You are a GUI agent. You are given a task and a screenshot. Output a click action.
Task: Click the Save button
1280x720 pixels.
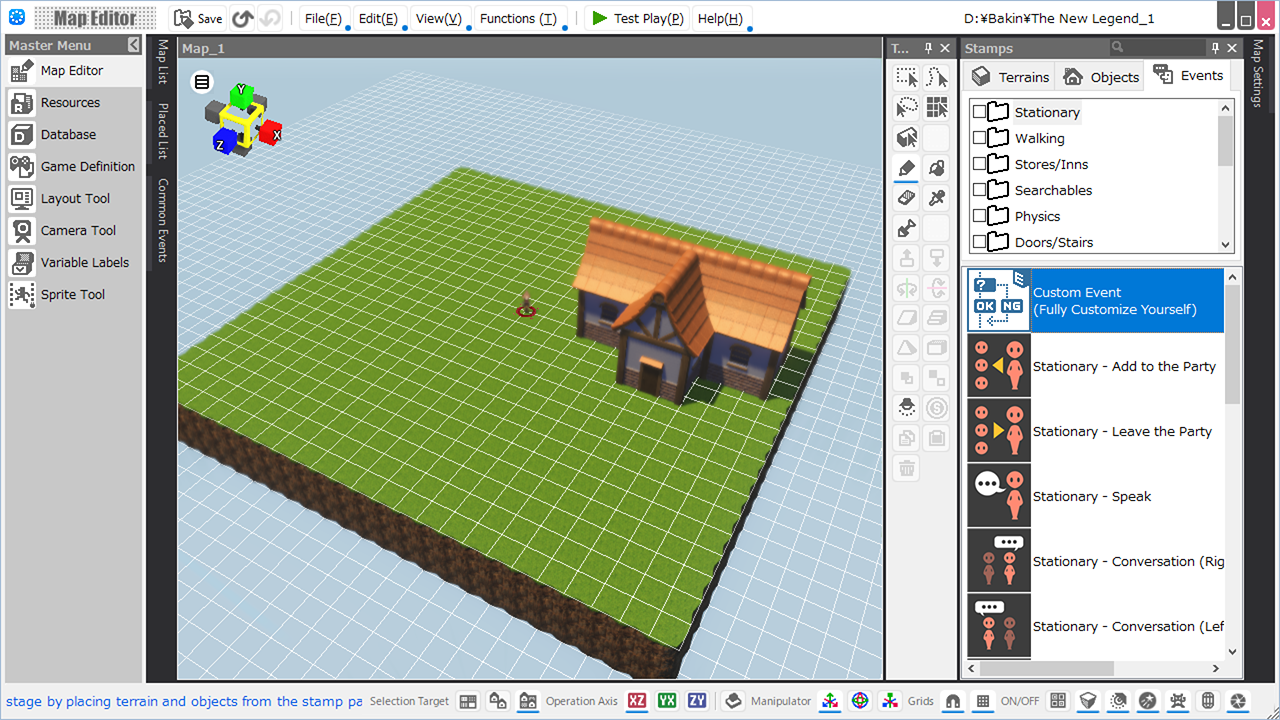coord(198,18)
